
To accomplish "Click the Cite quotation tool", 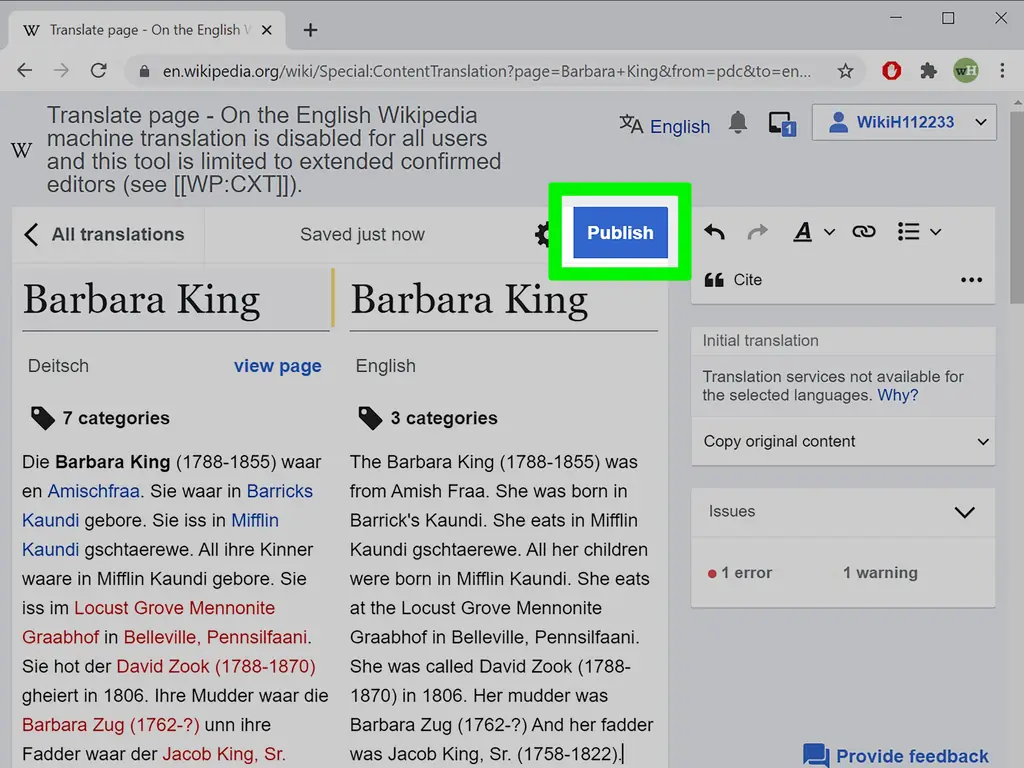I will 733,280.
